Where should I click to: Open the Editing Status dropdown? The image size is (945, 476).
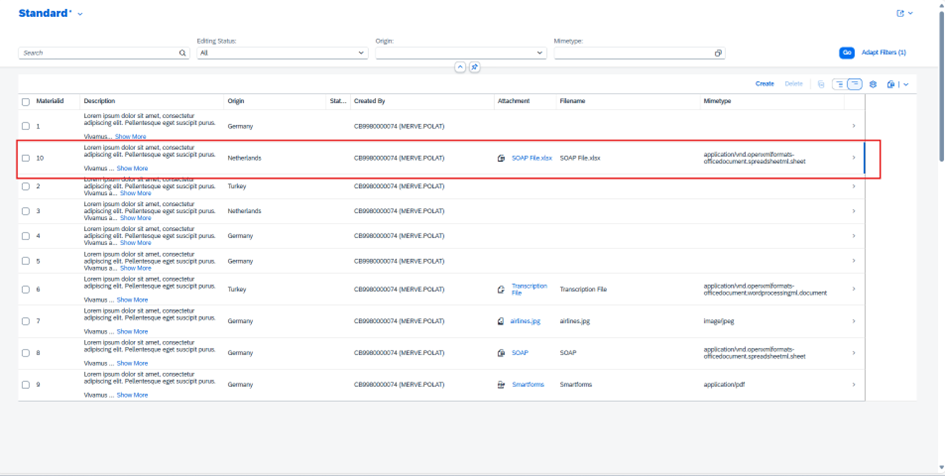tap(361, 53)
